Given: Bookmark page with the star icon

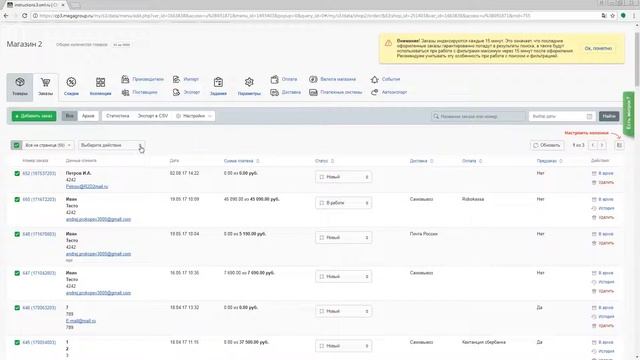Looking at the screenshot, I should pos(613,16).
